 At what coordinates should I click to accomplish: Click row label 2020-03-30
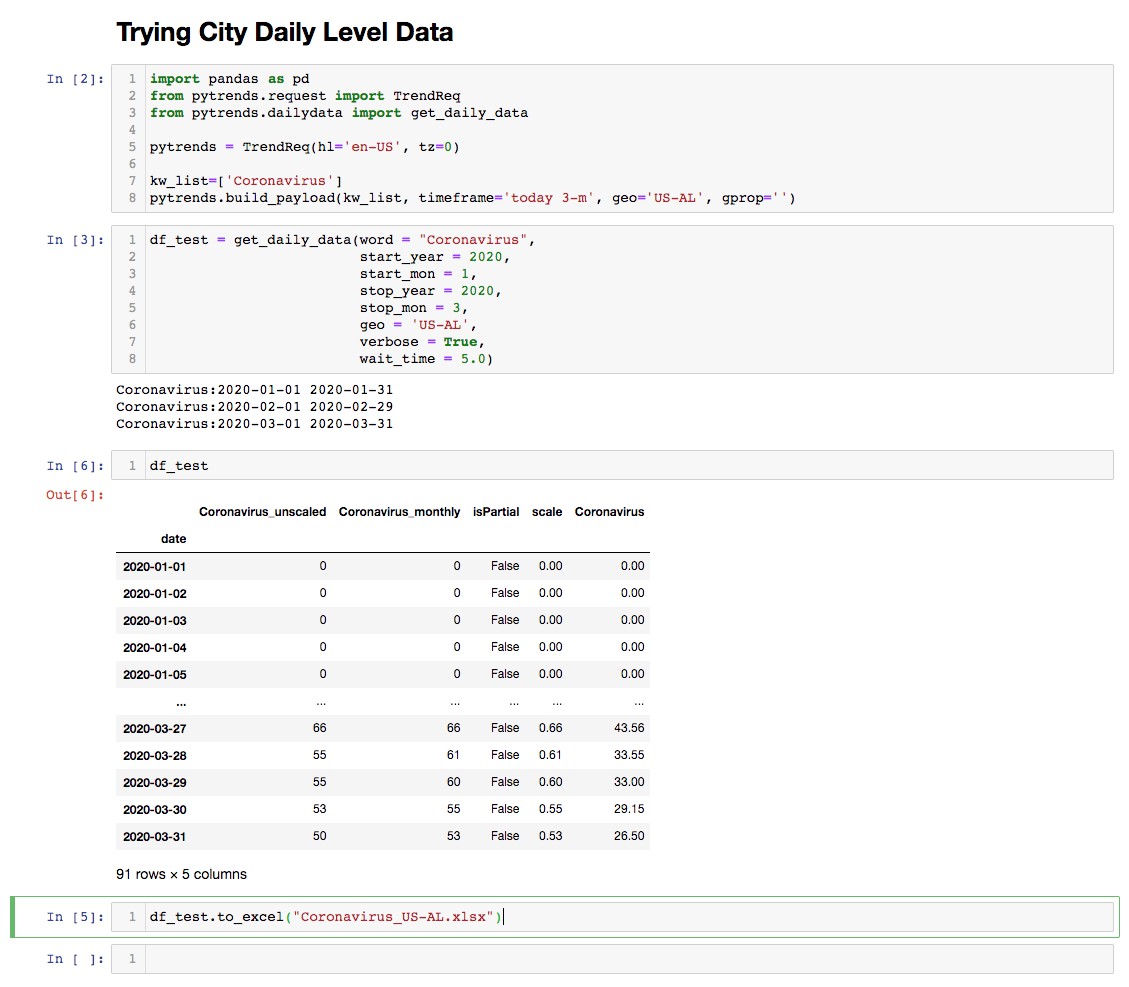(x=154, y=810)
